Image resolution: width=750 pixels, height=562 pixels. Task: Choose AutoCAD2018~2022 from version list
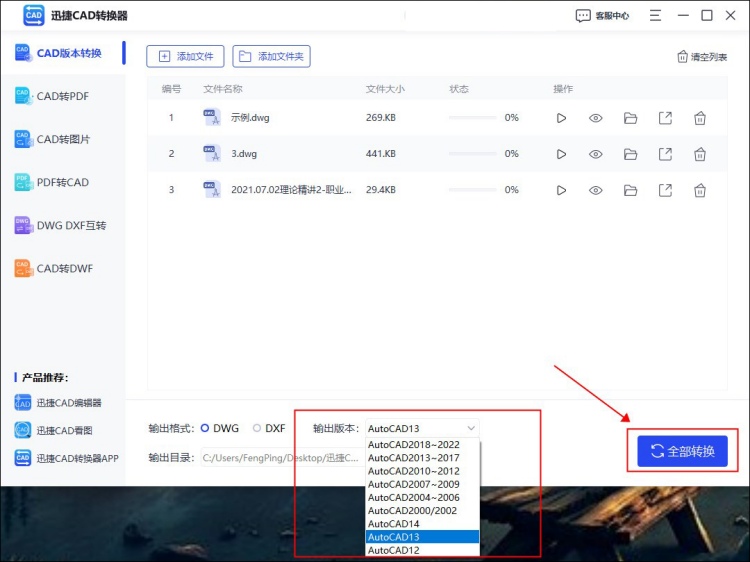[422, 445]
